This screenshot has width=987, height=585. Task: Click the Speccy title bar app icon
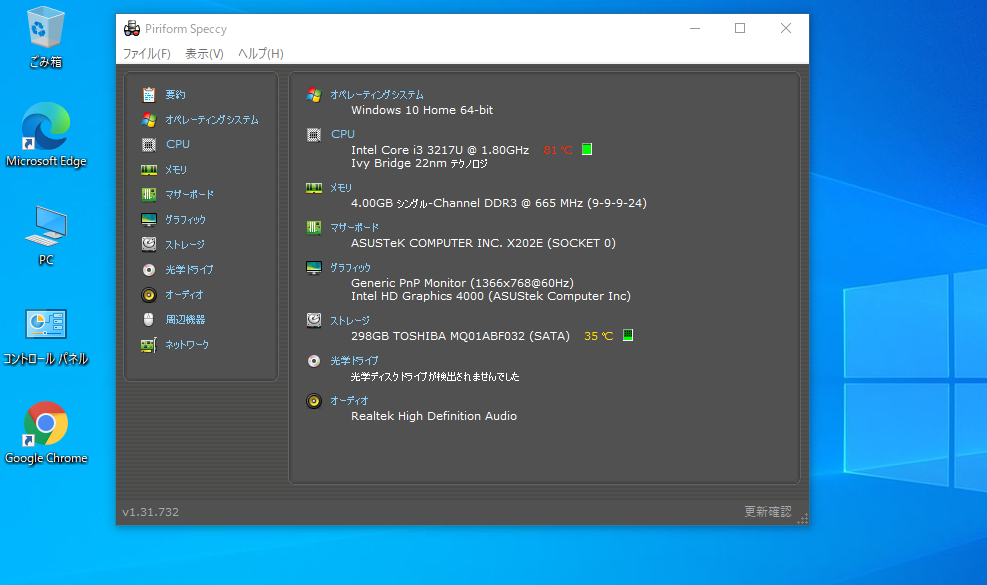click(132, 28)
